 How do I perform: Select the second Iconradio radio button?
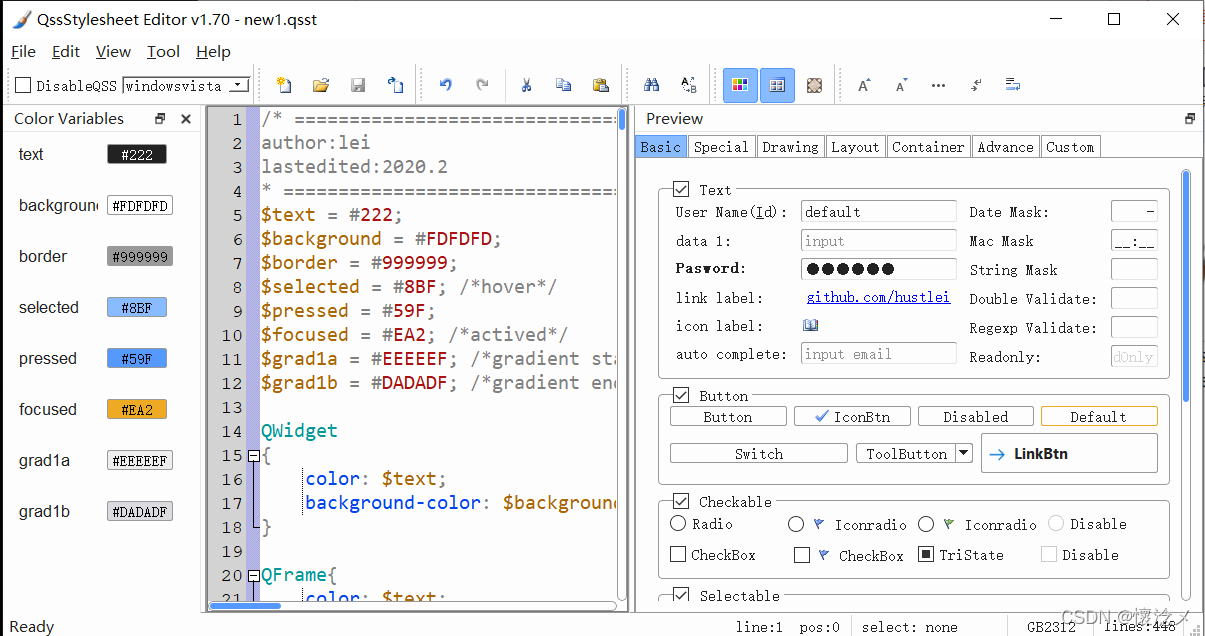pos(926,524)
